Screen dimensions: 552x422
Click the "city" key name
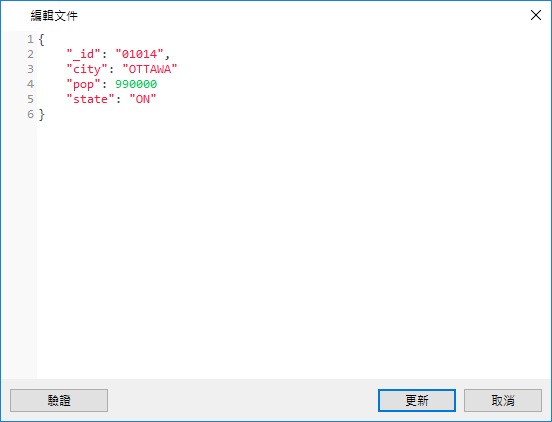click(87, 69)
